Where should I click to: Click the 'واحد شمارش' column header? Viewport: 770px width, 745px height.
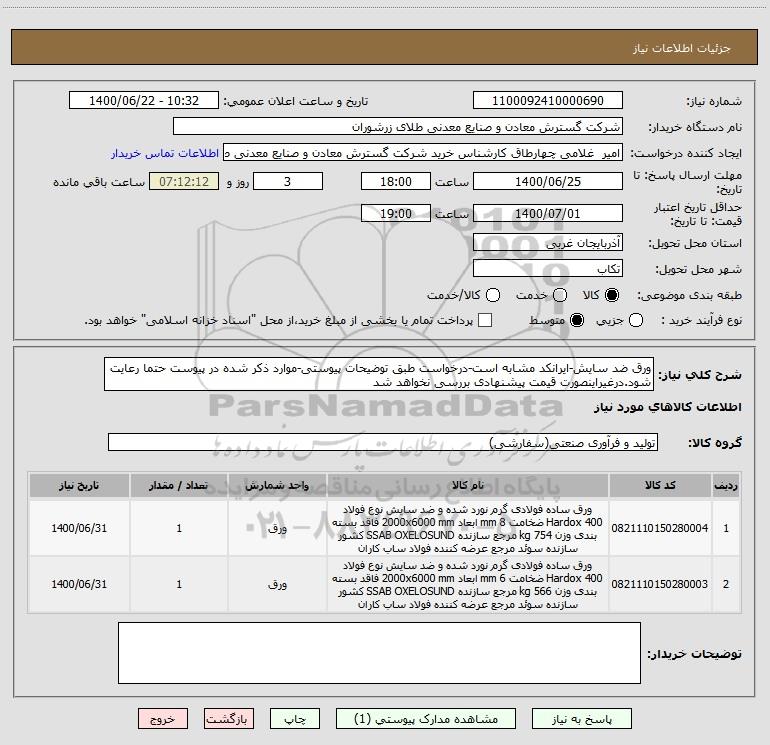point(277,485)
